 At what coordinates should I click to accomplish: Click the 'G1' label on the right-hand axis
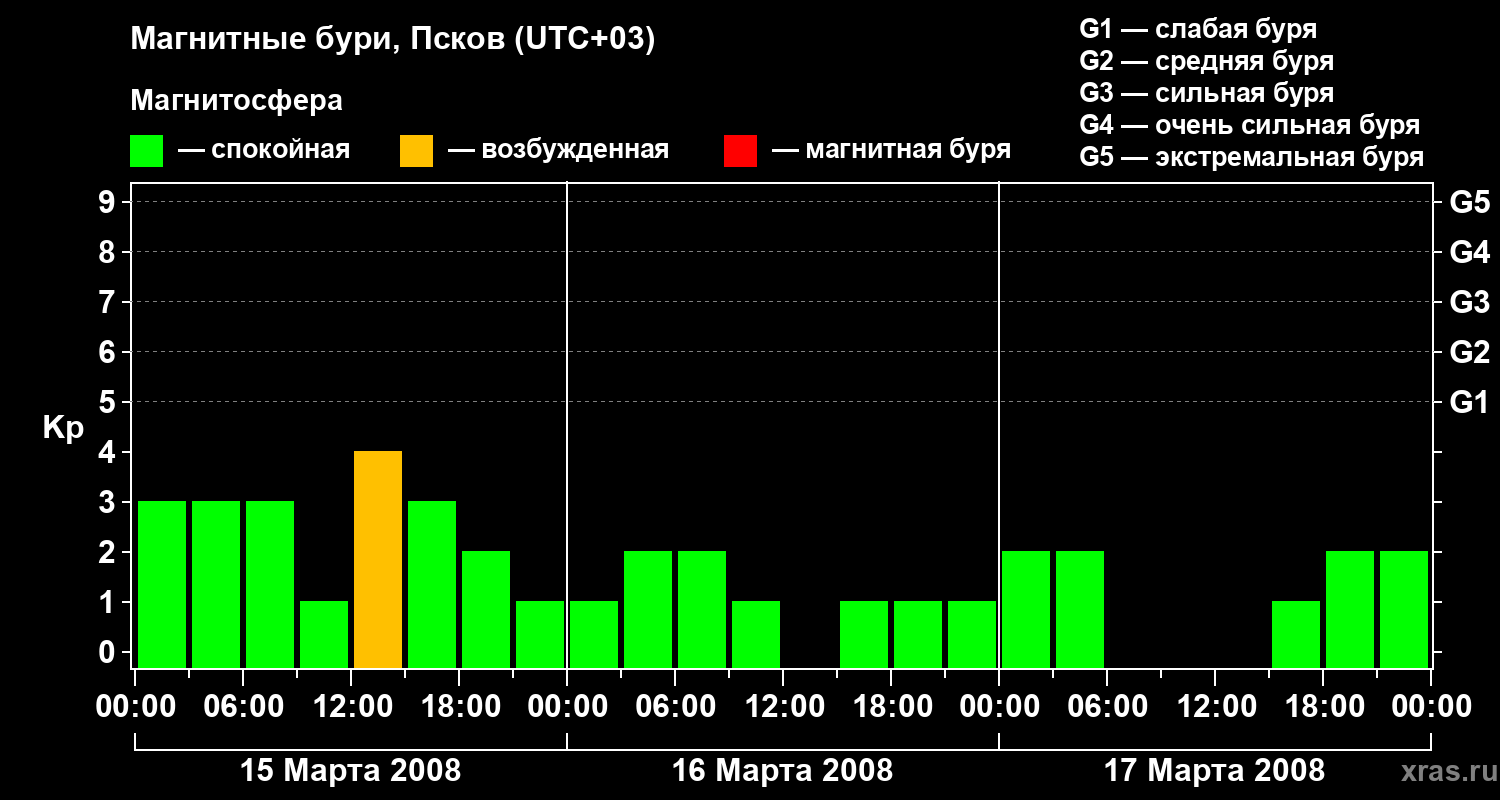tap(1469, 402)
